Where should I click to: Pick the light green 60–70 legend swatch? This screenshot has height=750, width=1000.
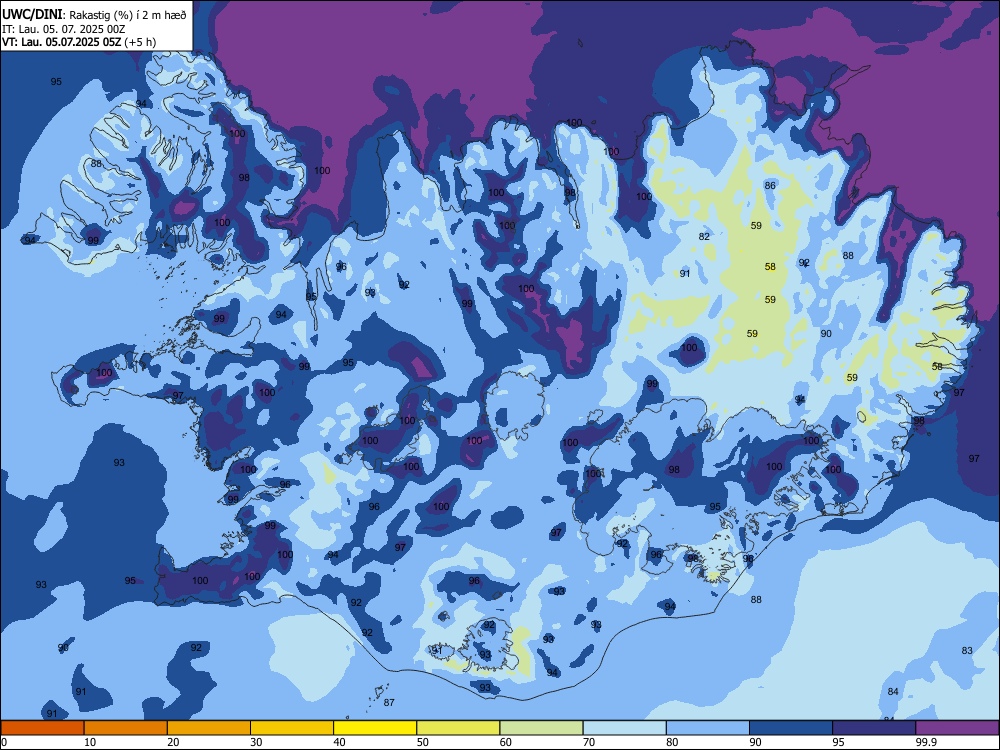(541, 728)
